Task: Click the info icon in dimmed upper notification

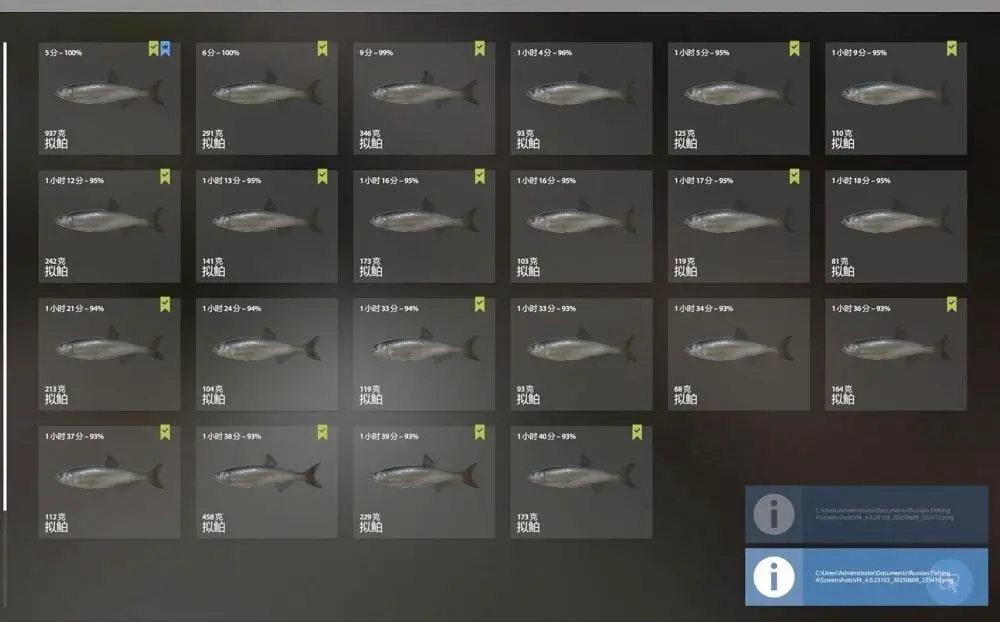Action: pyautogui.click(x=774, y=514)
